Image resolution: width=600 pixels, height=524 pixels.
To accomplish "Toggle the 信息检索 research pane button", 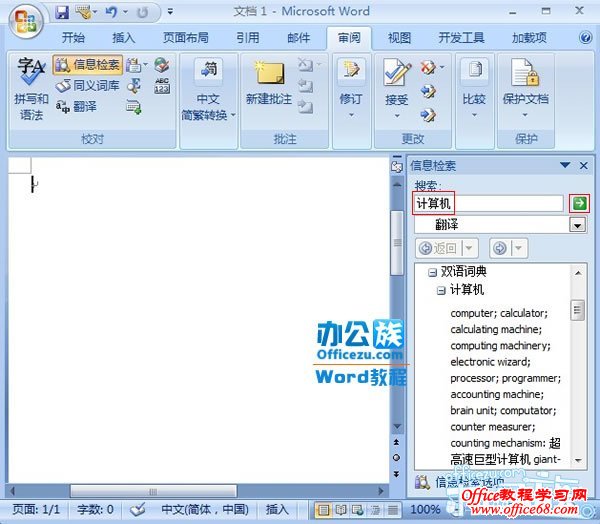I will pos(88,64).
